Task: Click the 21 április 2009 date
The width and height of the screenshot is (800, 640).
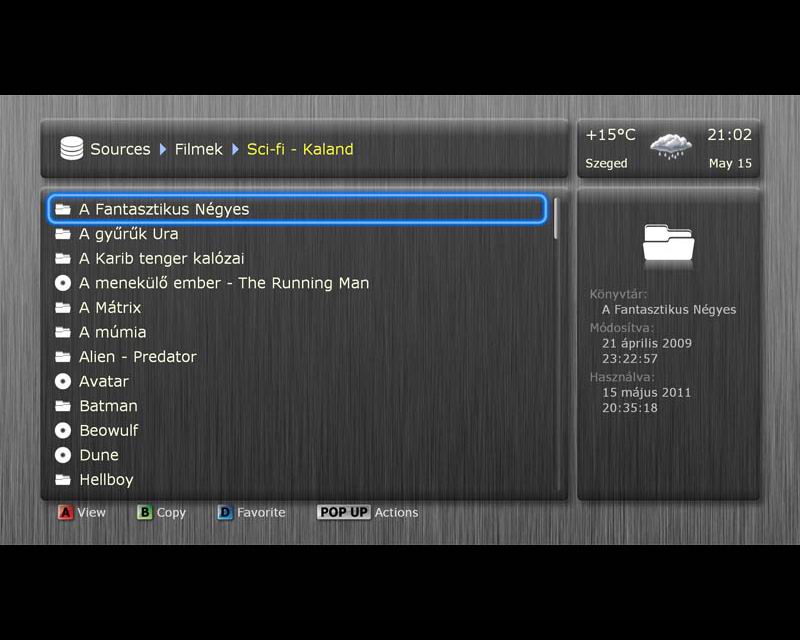Action: pos(647,343)
